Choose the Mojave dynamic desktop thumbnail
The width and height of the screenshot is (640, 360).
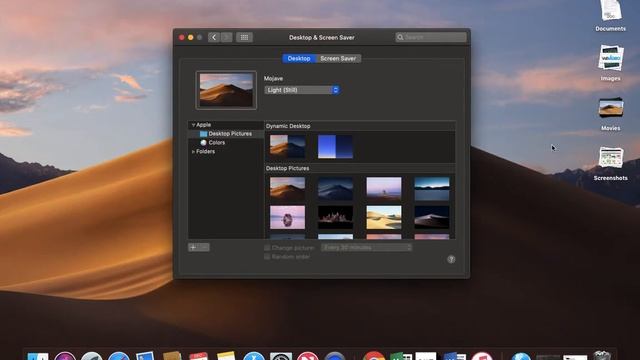point(288,147)
